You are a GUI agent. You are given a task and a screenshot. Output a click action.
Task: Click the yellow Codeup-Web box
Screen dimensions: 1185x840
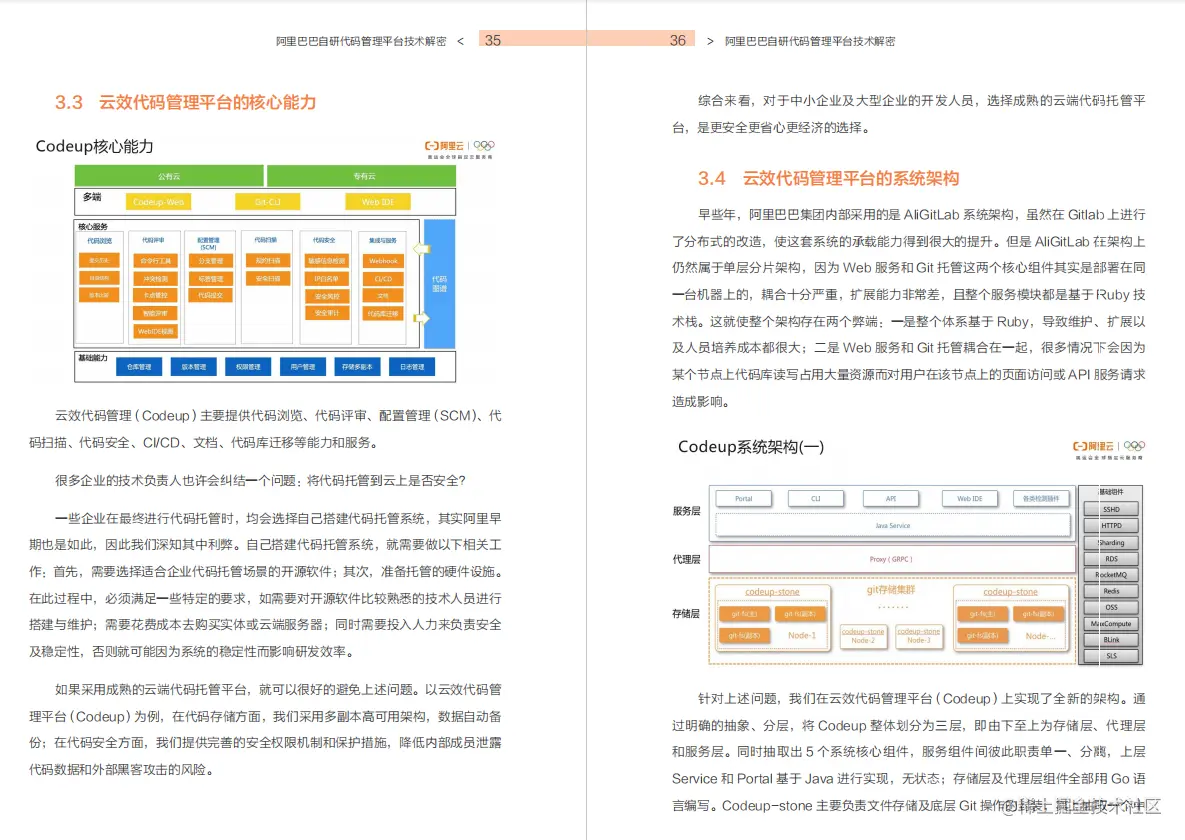point(158,202)
